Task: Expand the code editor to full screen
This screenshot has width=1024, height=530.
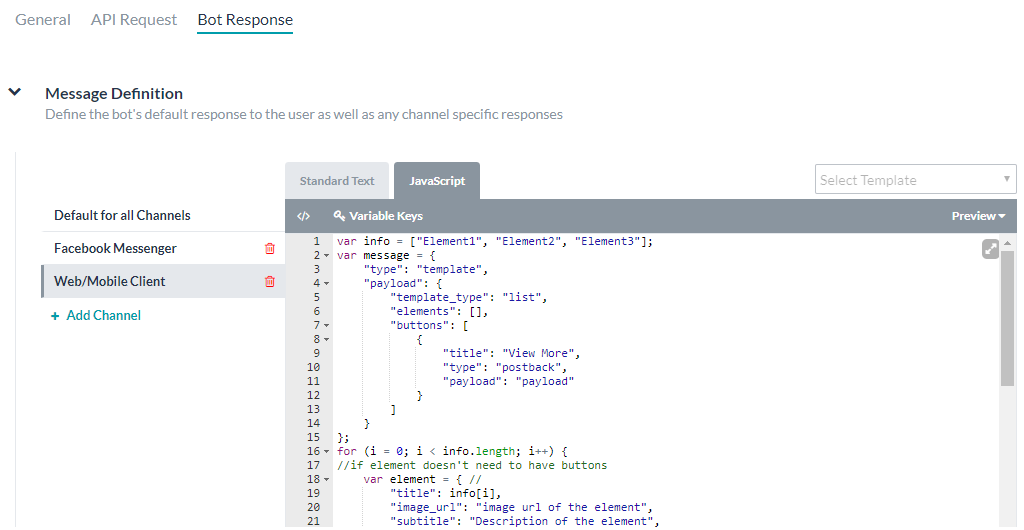Action: [990, 249]
